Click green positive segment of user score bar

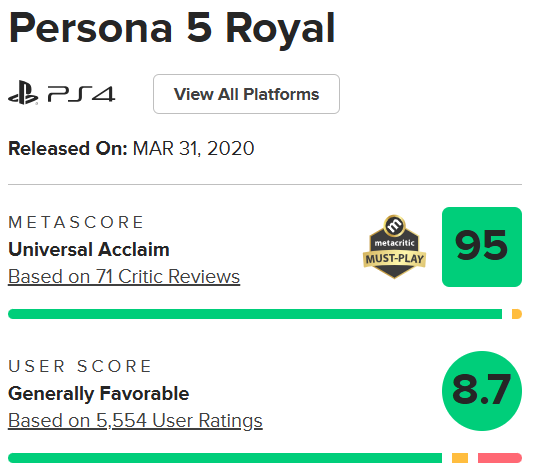[225, 458]
